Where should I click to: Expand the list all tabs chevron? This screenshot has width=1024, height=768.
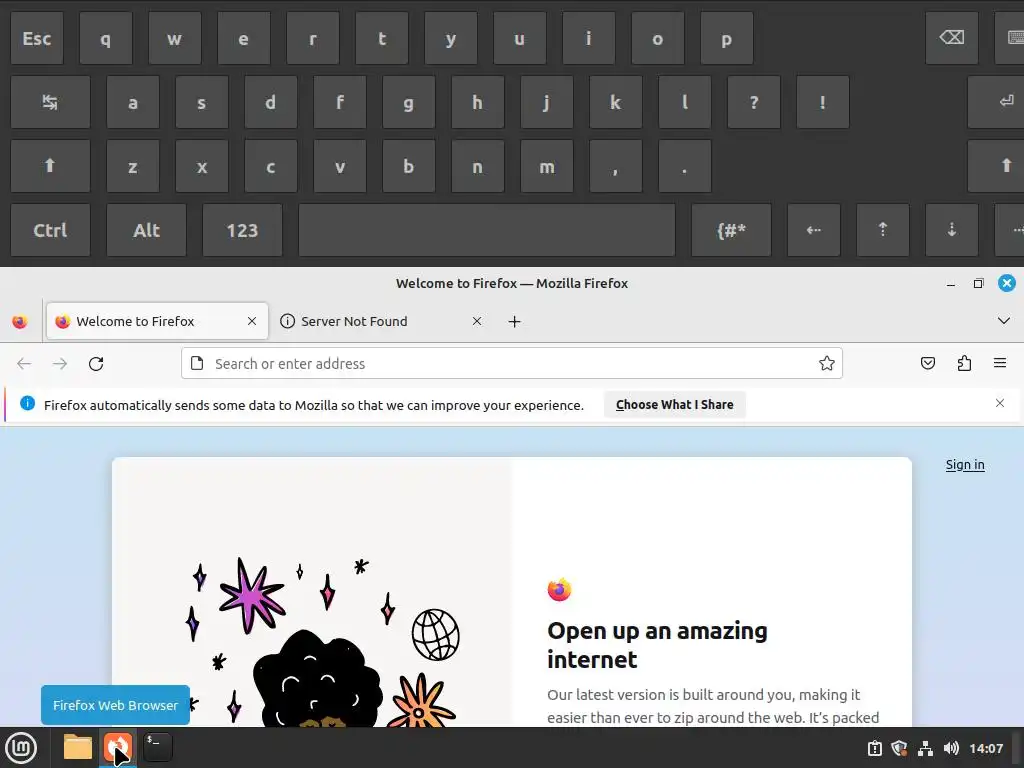click(1004, 321)
